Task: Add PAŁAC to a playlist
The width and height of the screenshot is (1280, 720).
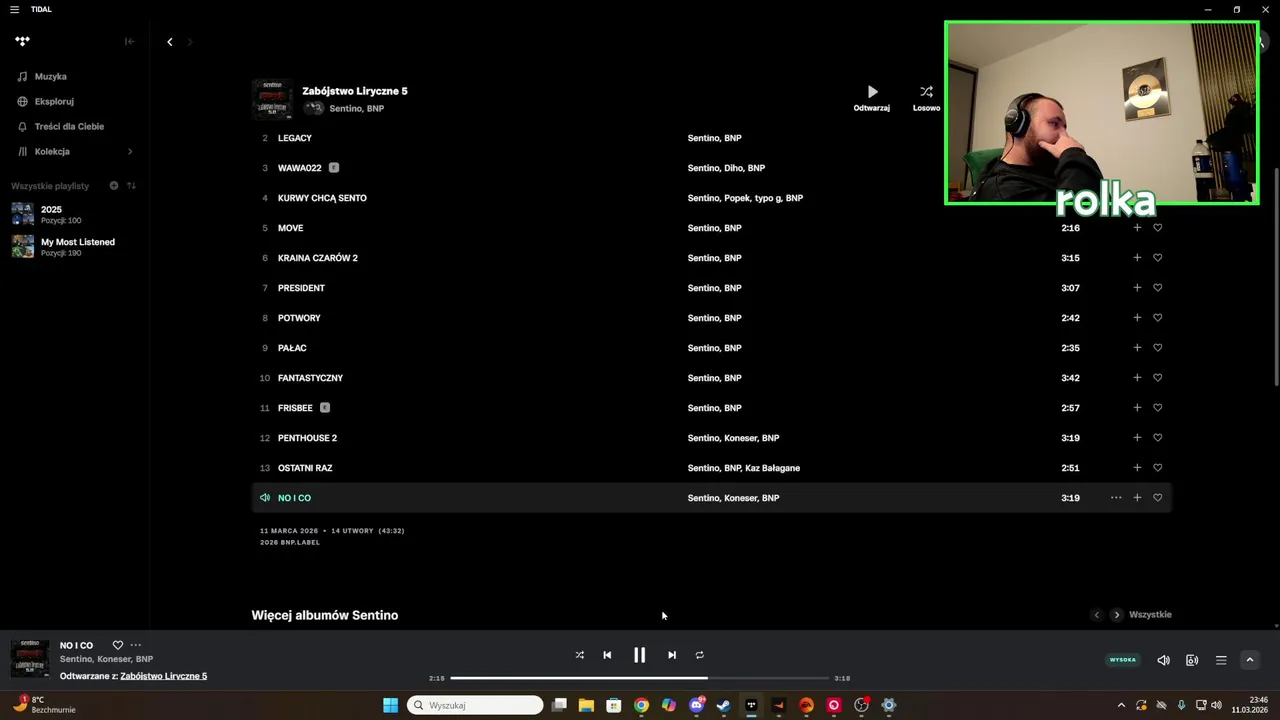Action: tap(1137, 348)
